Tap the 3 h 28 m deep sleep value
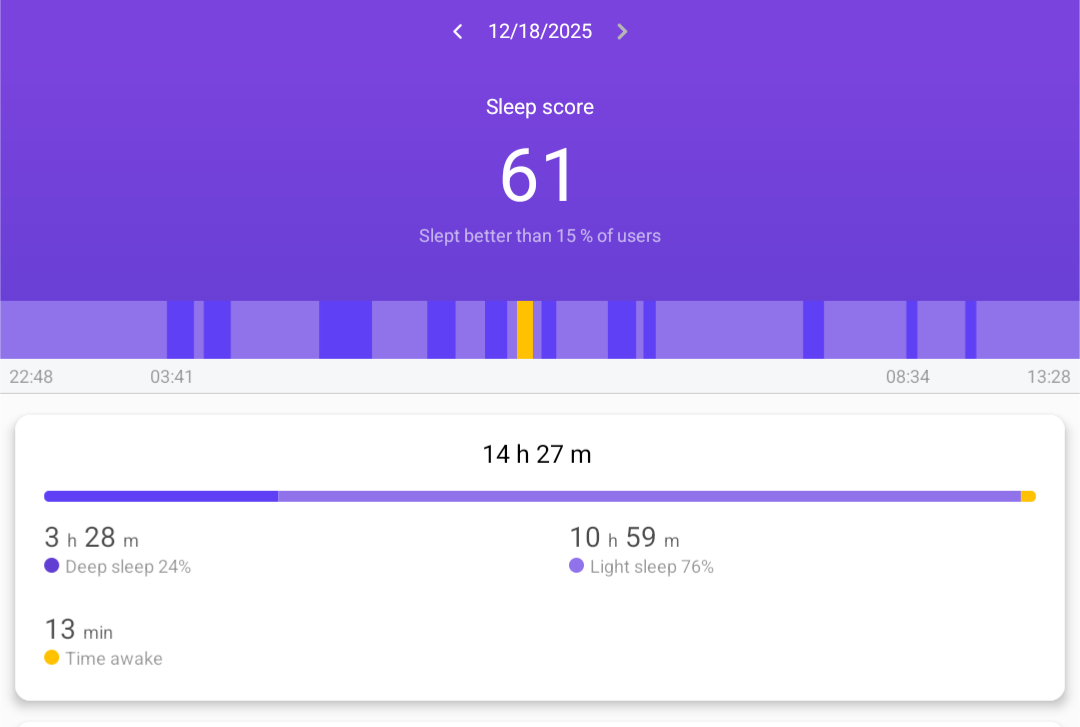The image size is (1080, 727). pyautogui.click(x=92, y=538)
